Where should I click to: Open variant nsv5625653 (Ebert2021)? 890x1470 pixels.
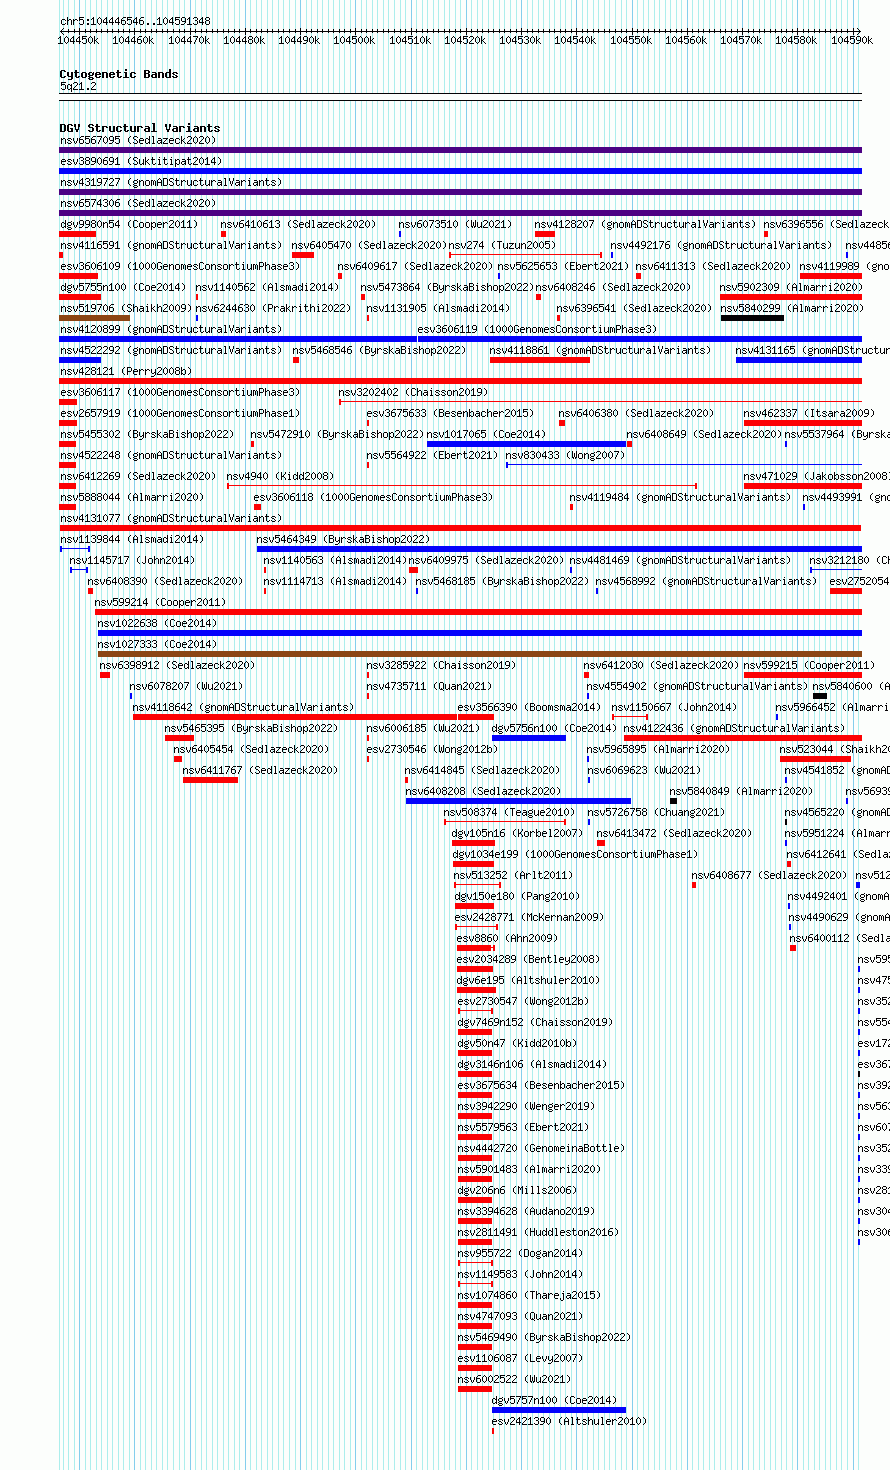click(563, 267)
